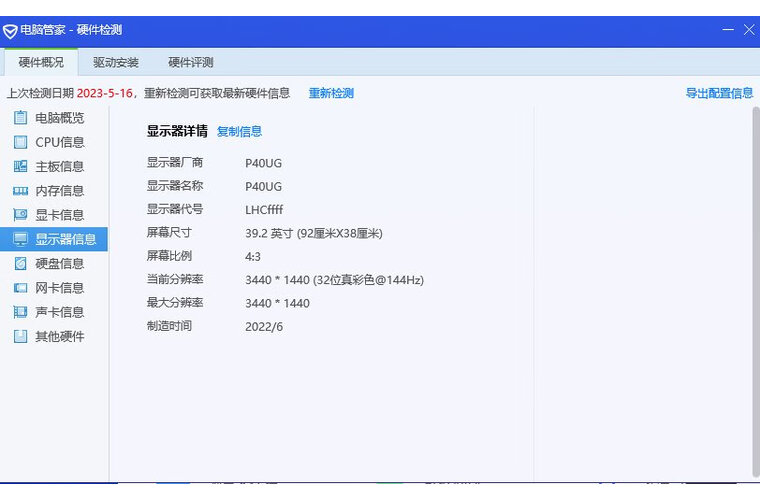Click 复制信息 to copy monitor details
The width and height of the screenshot is (760, 500).
[x=239, y=131]
